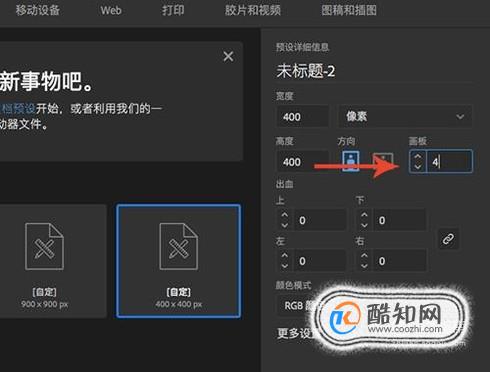Switch to the Web preset tab
Image resolution: width=490 pixels, height=372 pixels.
pyautogui.click(x=111, y=10)
